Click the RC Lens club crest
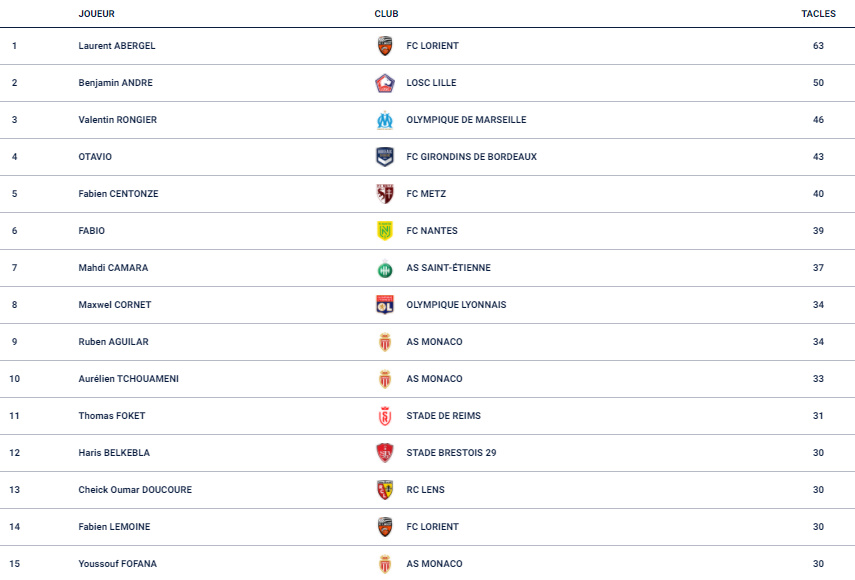 tap(385, 490)
